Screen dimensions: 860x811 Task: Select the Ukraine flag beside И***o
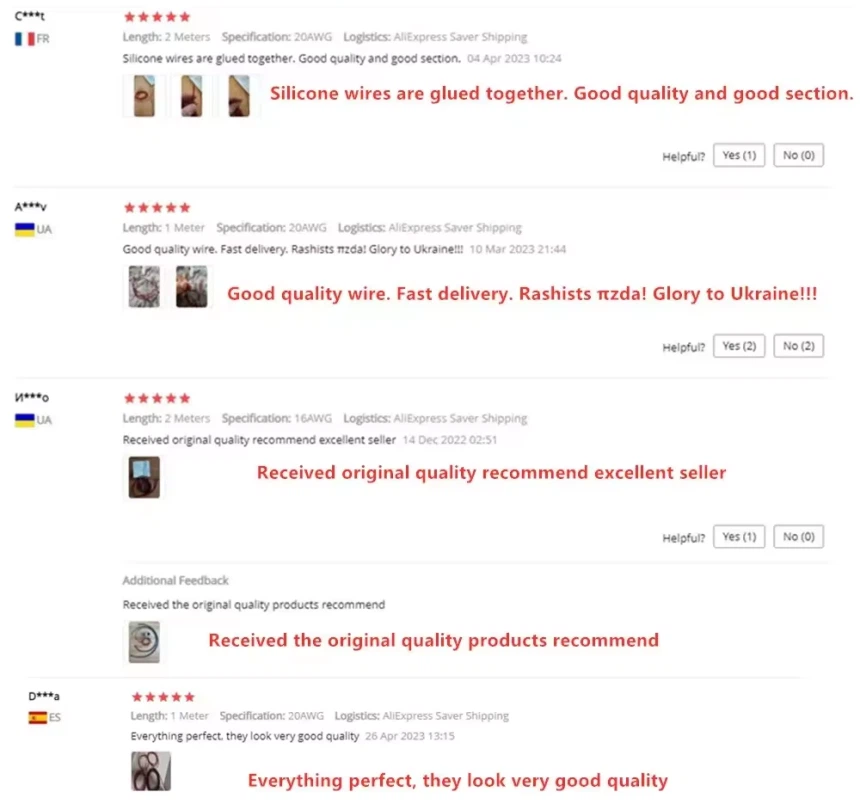tap(25, 421)
